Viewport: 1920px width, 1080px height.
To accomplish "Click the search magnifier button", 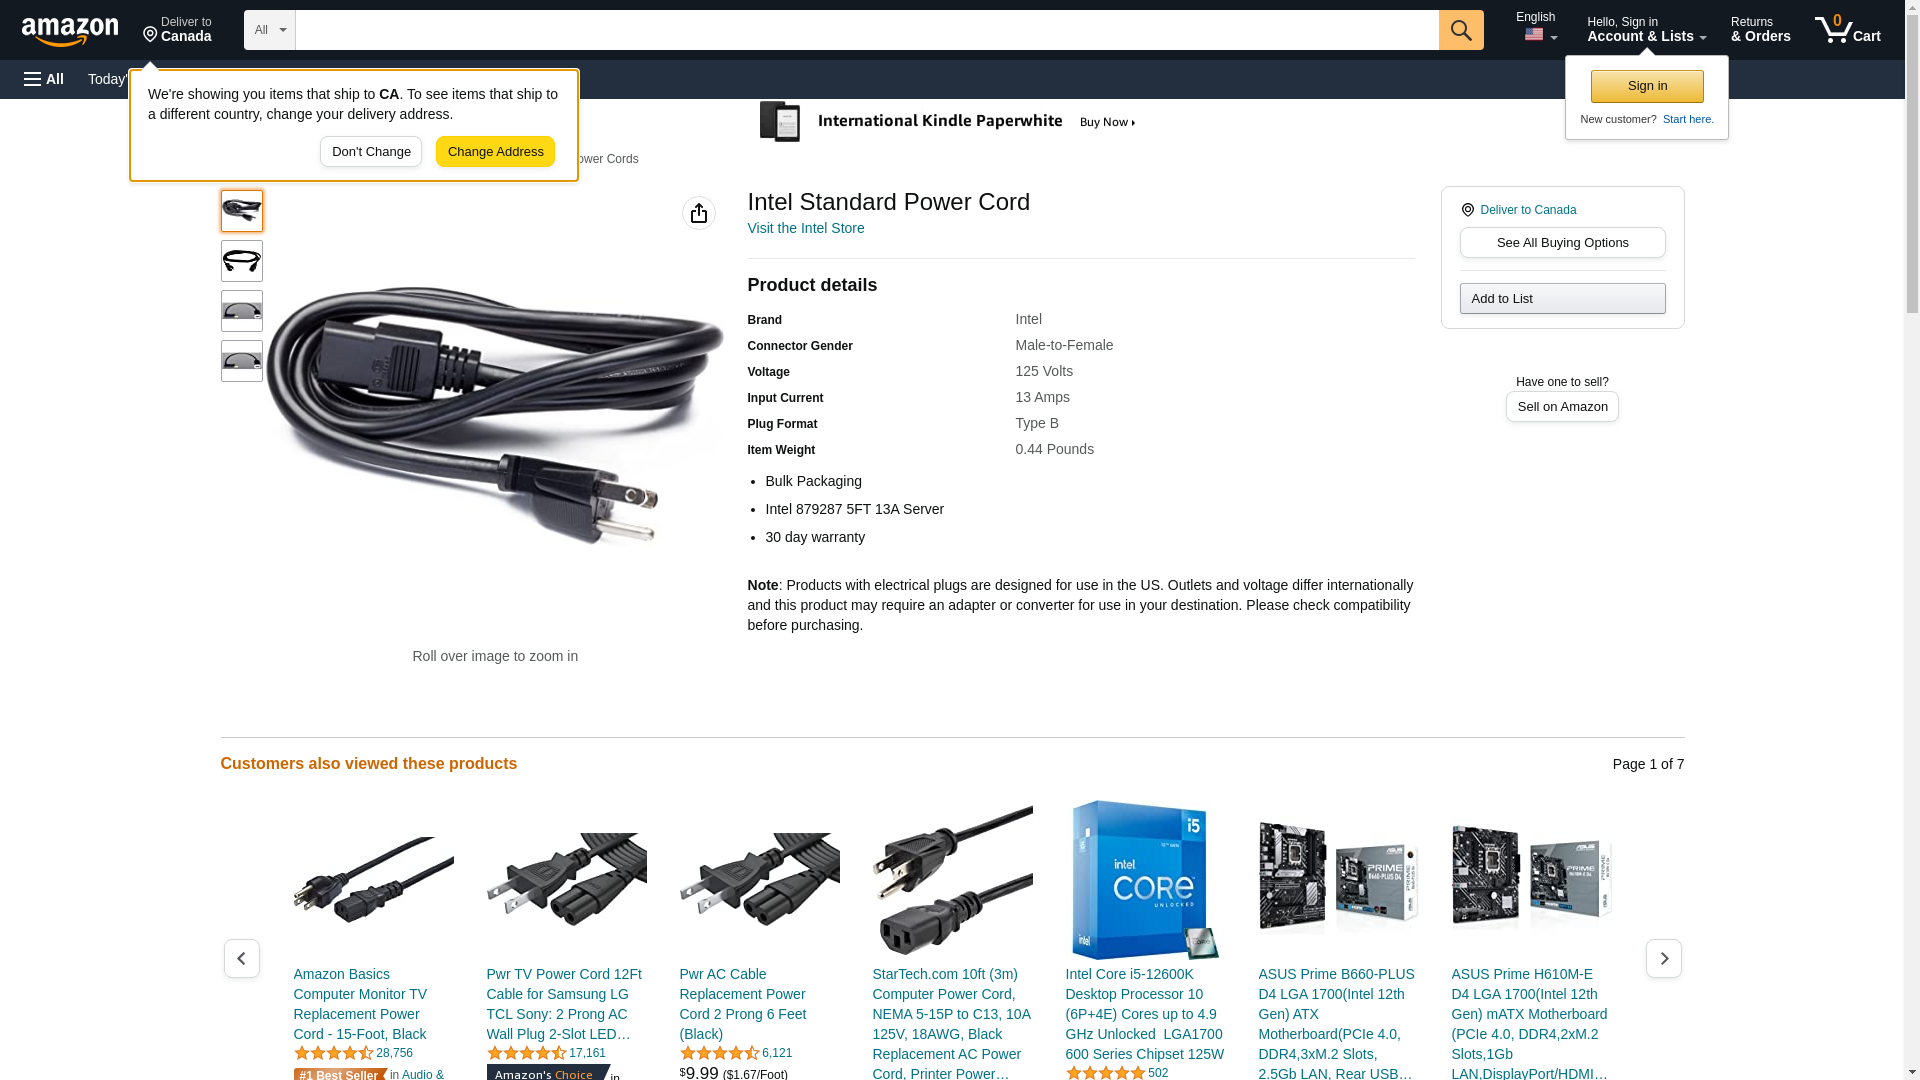I will click(1461, 30).
